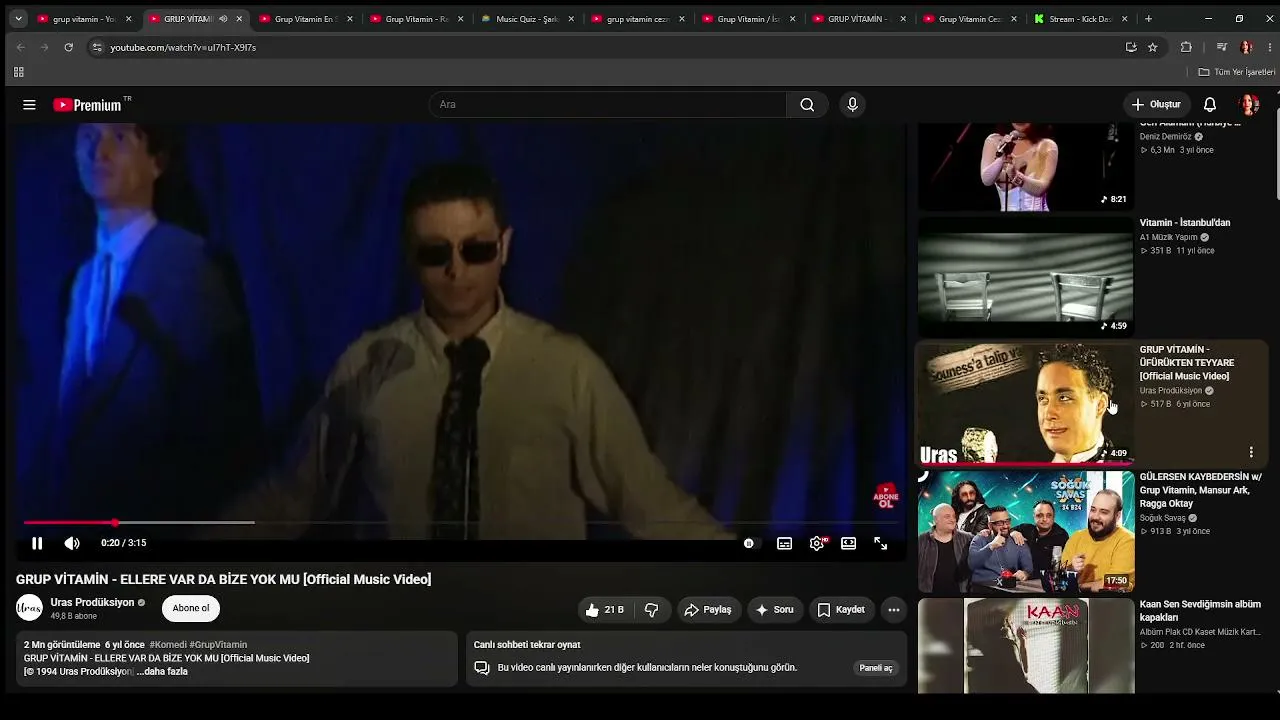This screenshot has height=720, width=1280.
Task: Open A1 Müzik Yapım channel link
Action: 1169,238
